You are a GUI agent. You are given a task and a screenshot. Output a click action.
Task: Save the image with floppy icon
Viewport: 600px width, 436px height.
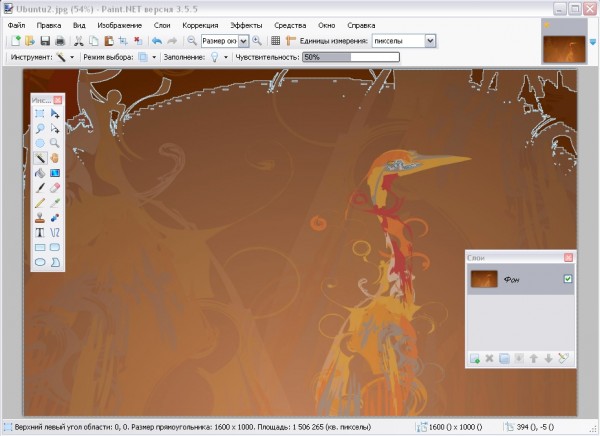coord(45,41)
